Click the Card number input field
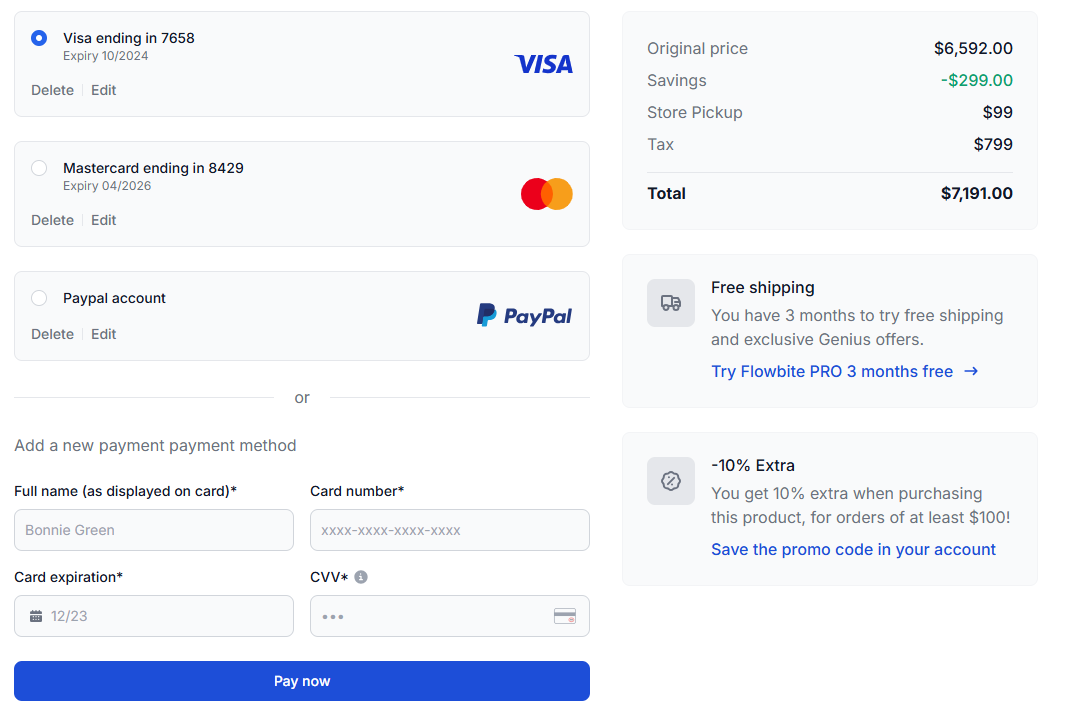1067x720 pixels. click(x=450, y=529)
